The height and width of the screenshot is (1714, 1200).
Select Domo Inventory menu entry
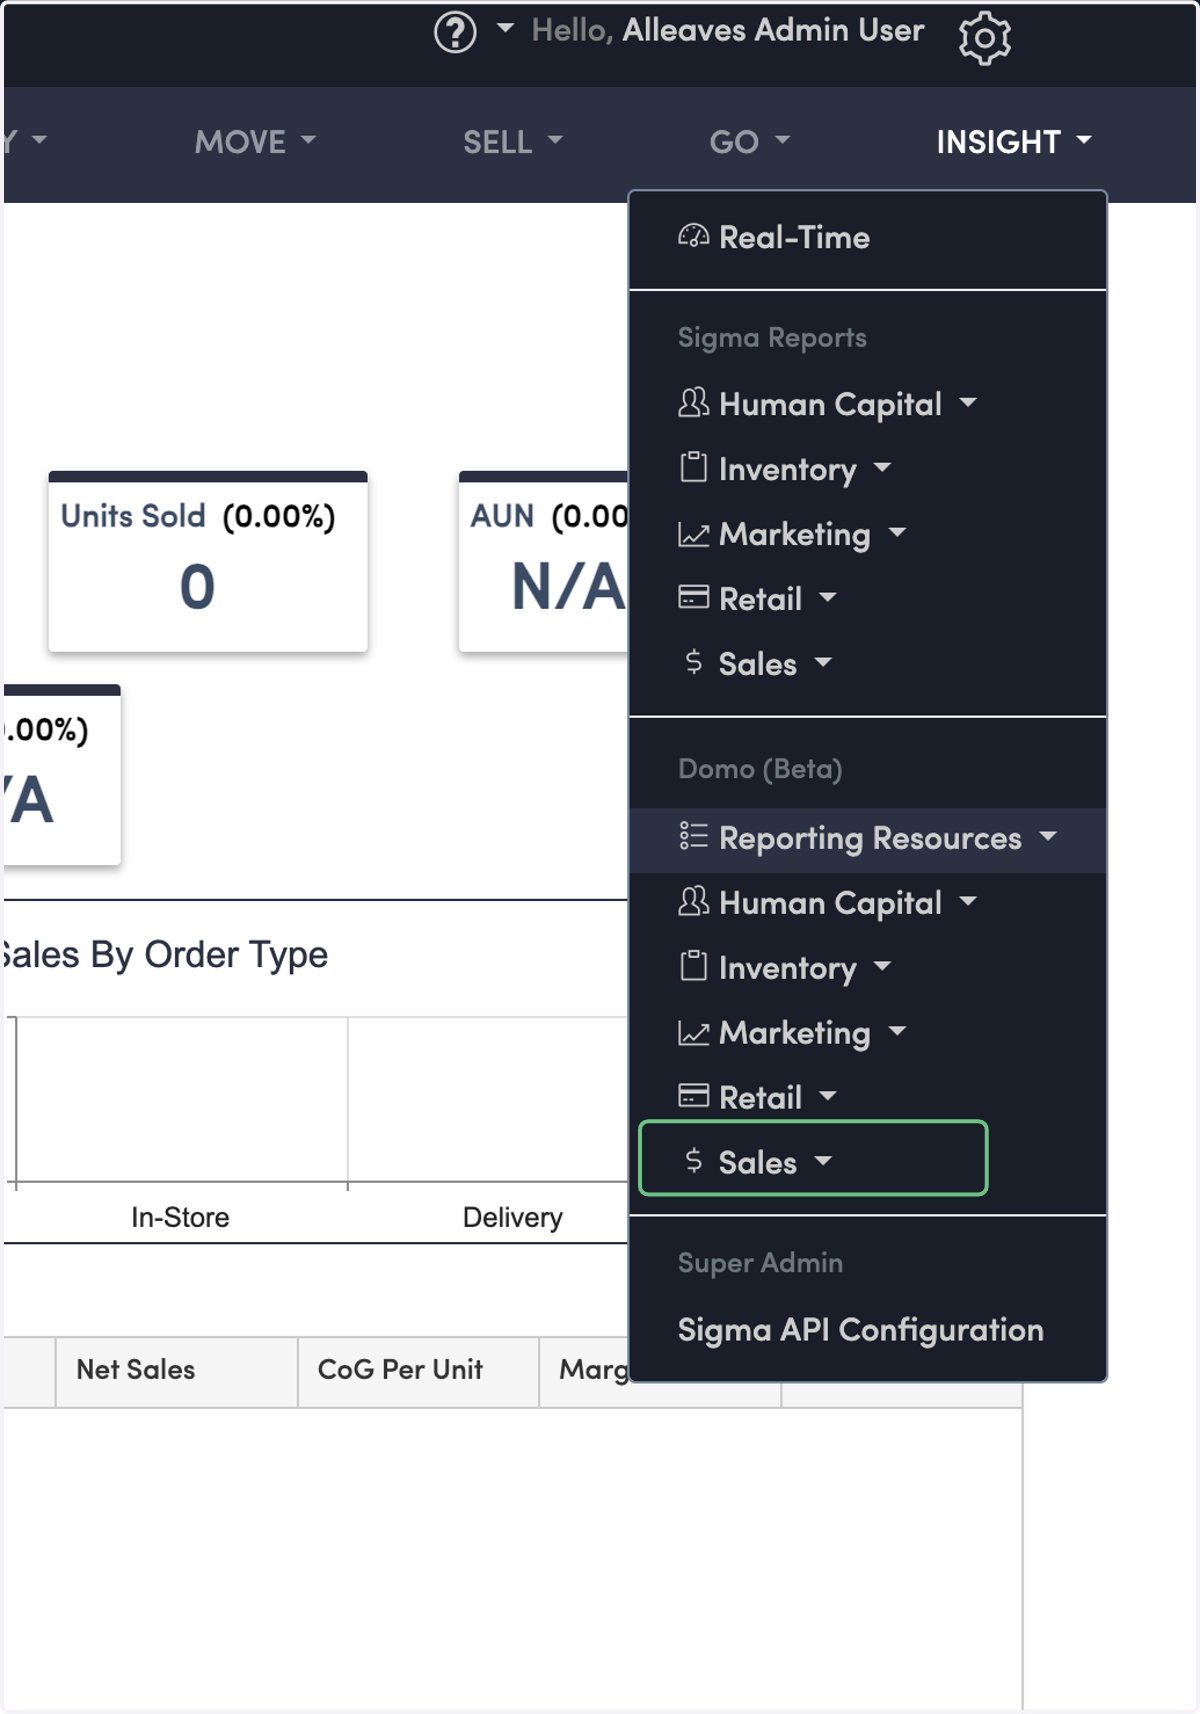pos(868,968)
